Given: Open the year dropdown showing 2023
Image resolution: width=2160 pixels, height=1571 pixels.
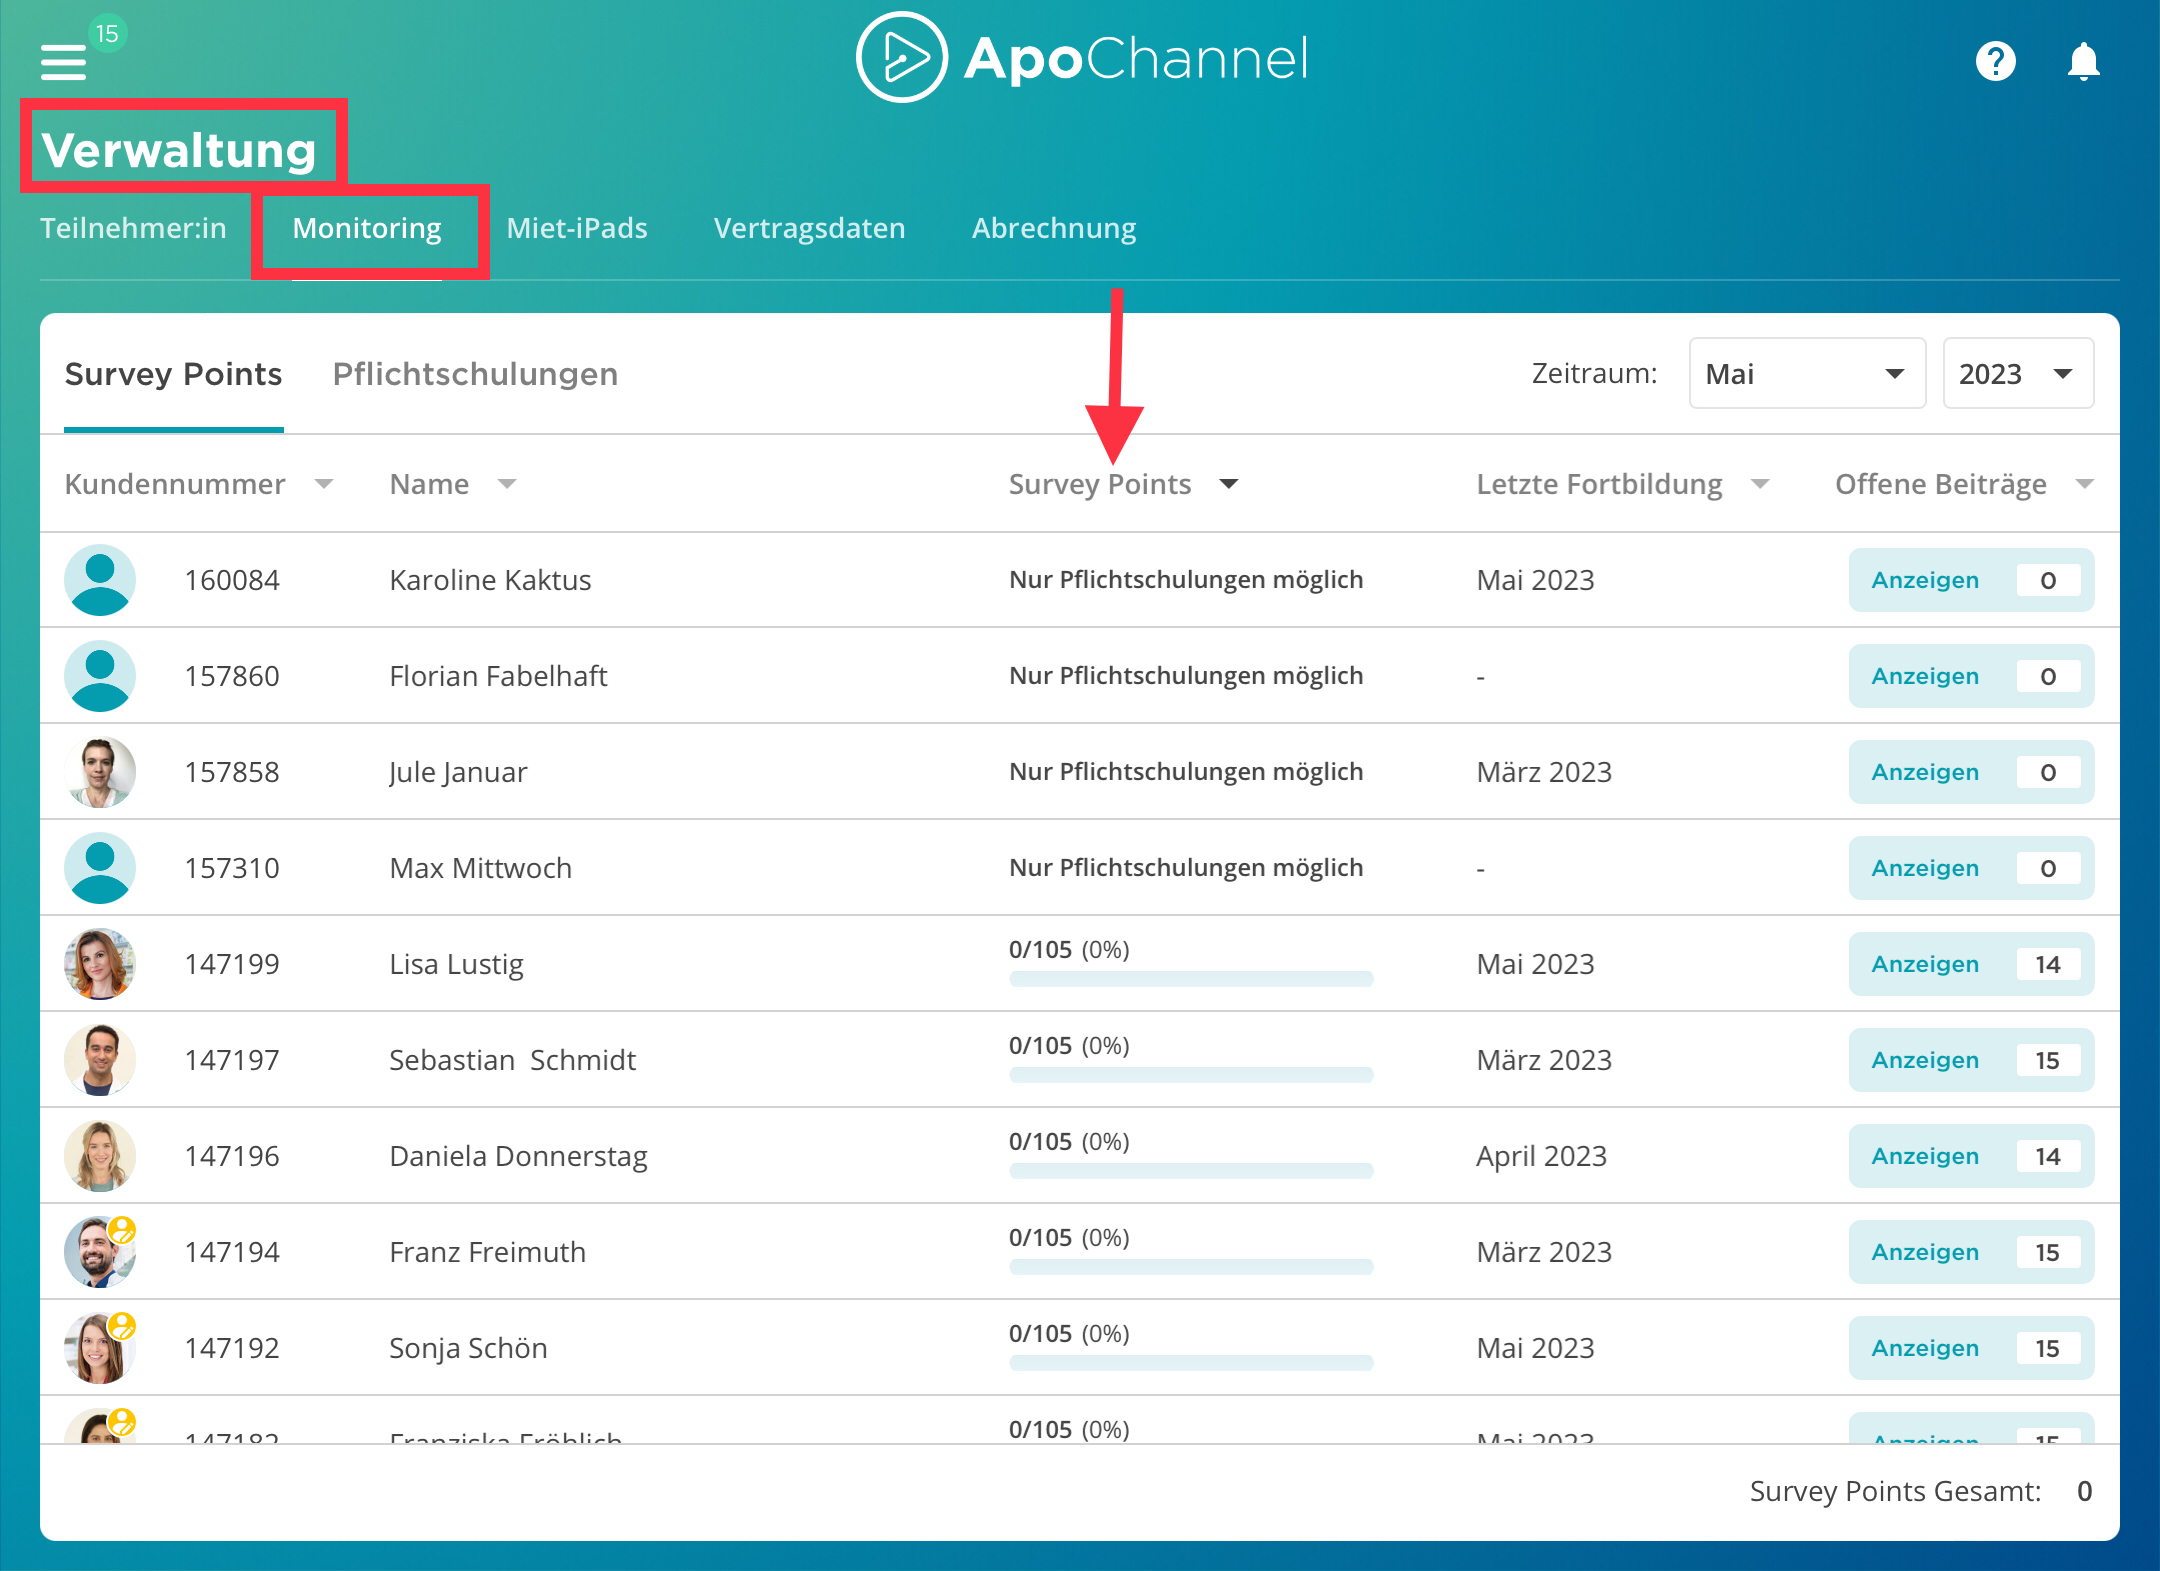Looking at the screenshot, I should 2018,373.
